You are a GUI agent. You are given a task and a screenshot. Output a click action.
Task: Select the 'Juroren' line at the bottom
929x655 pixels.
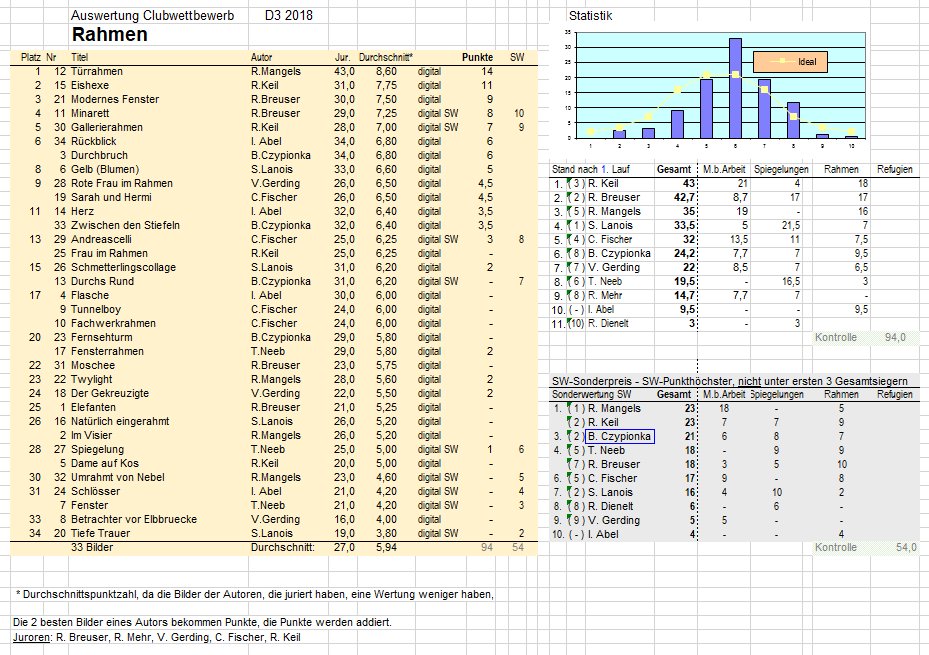[156, 638]
